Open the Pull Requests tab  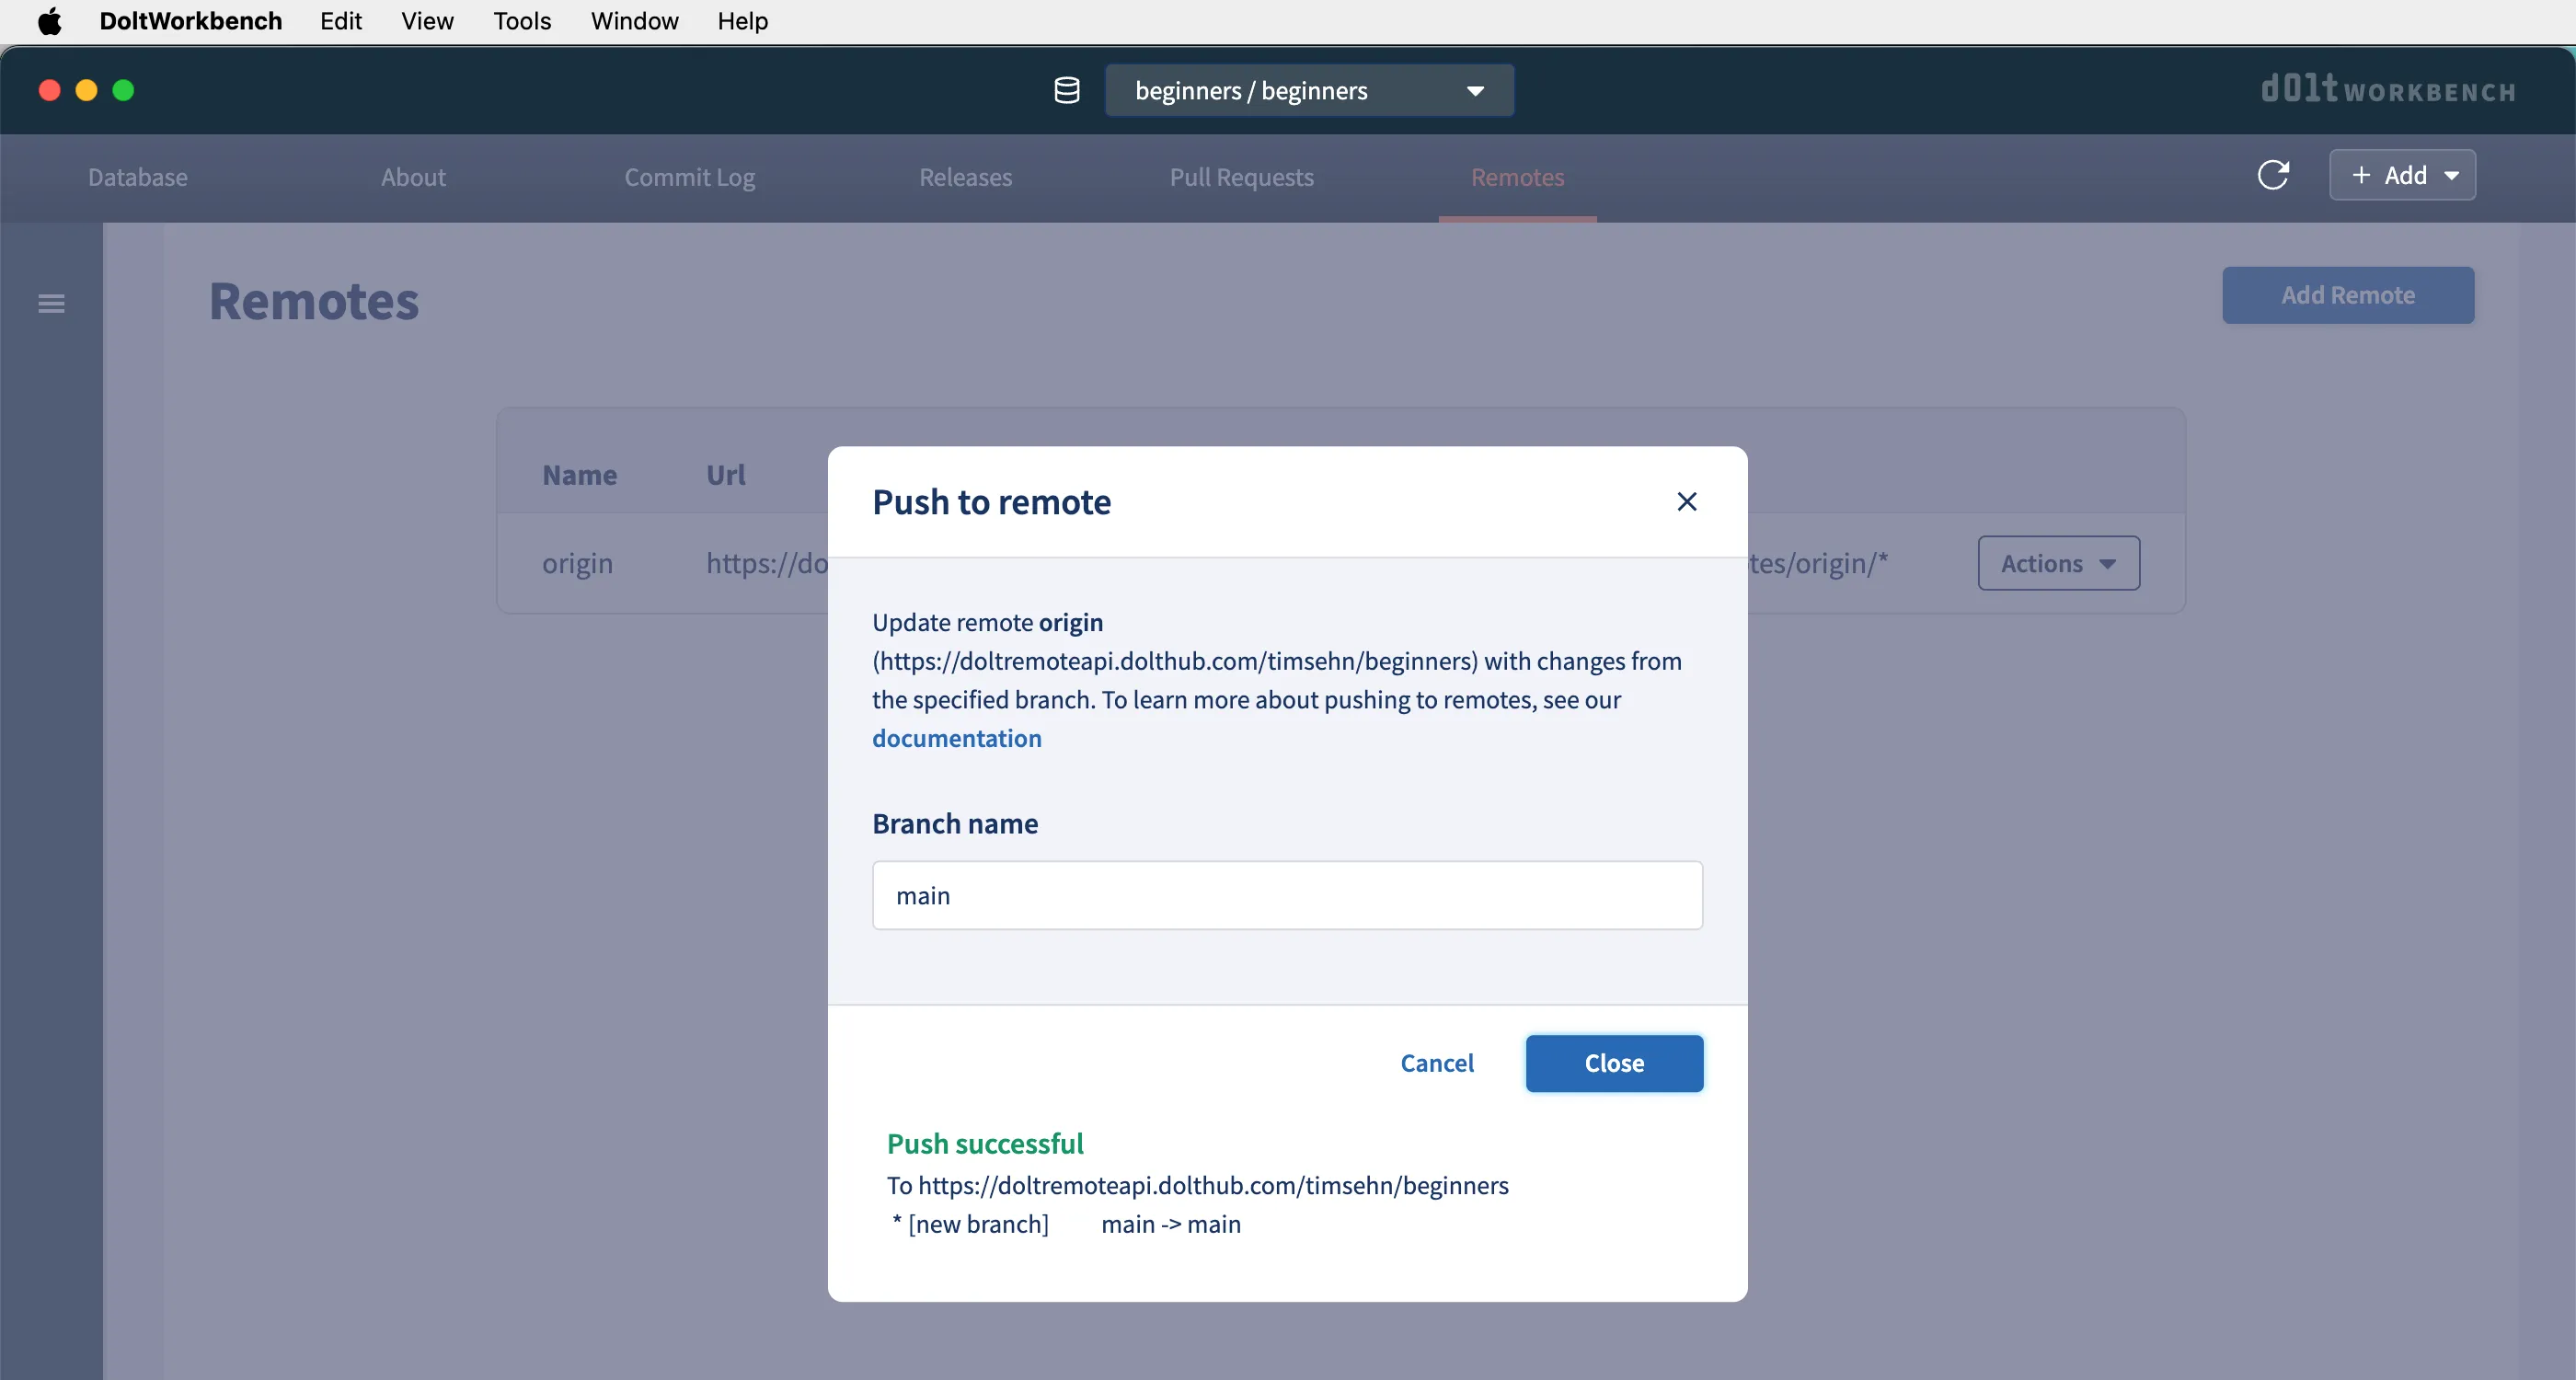point(1241,177)
